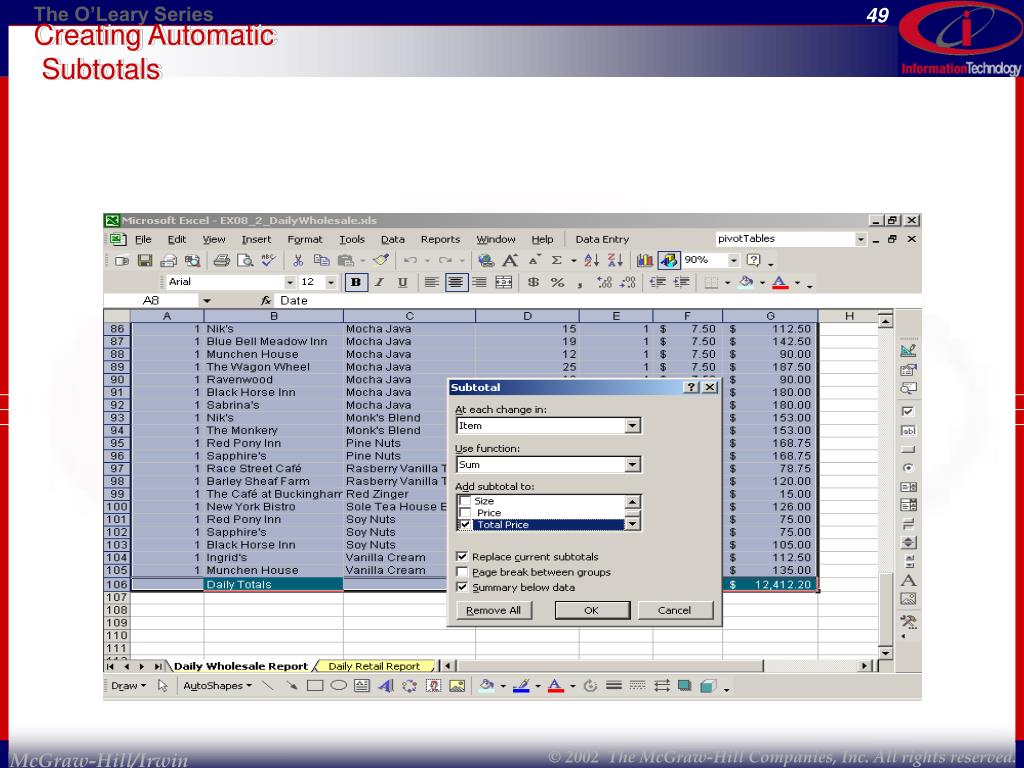This screenshot has height=768, width=1024.
Task: Insert WordArt from the Drawing toolbar
Action: 385,686
